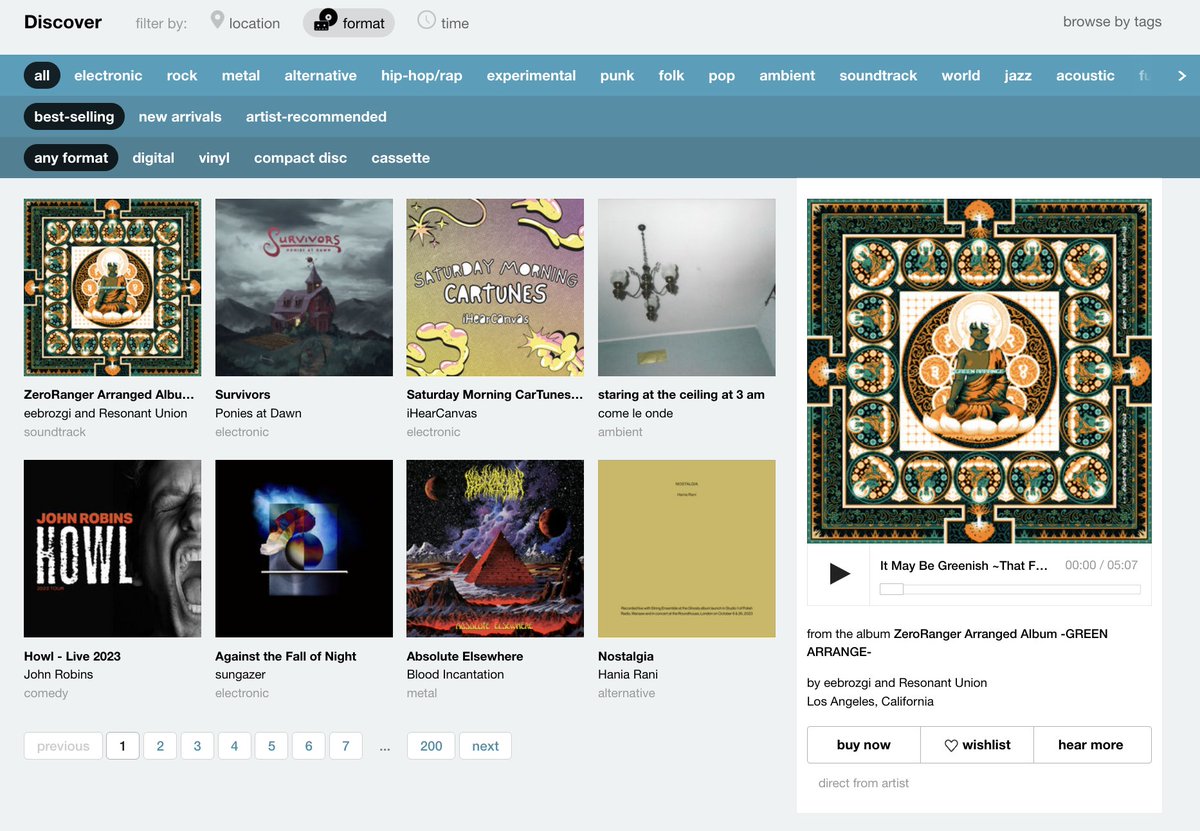
Task: Sort by new arrivals
Action: click(180, 116)
